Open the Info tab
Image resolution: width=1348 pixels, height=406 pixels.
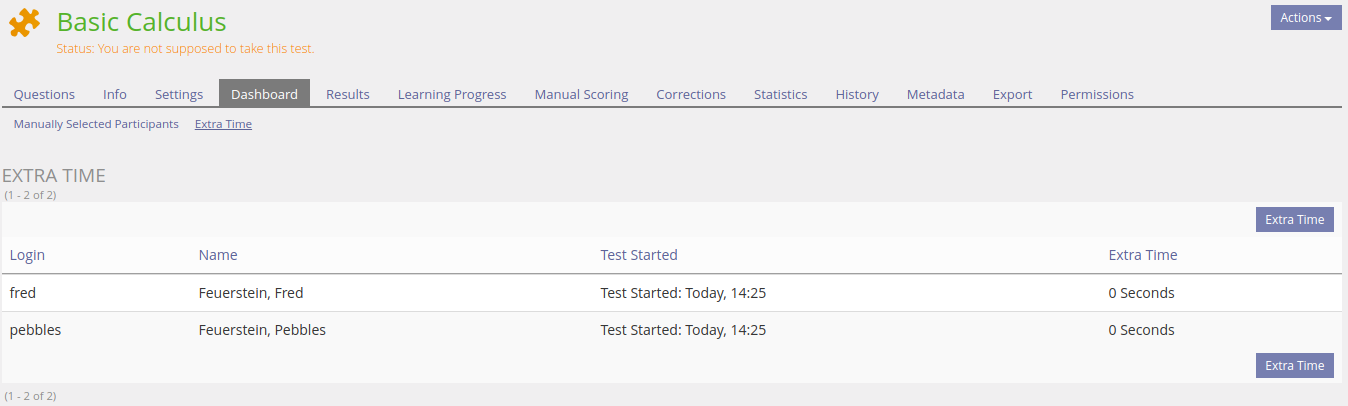(115, 94)
